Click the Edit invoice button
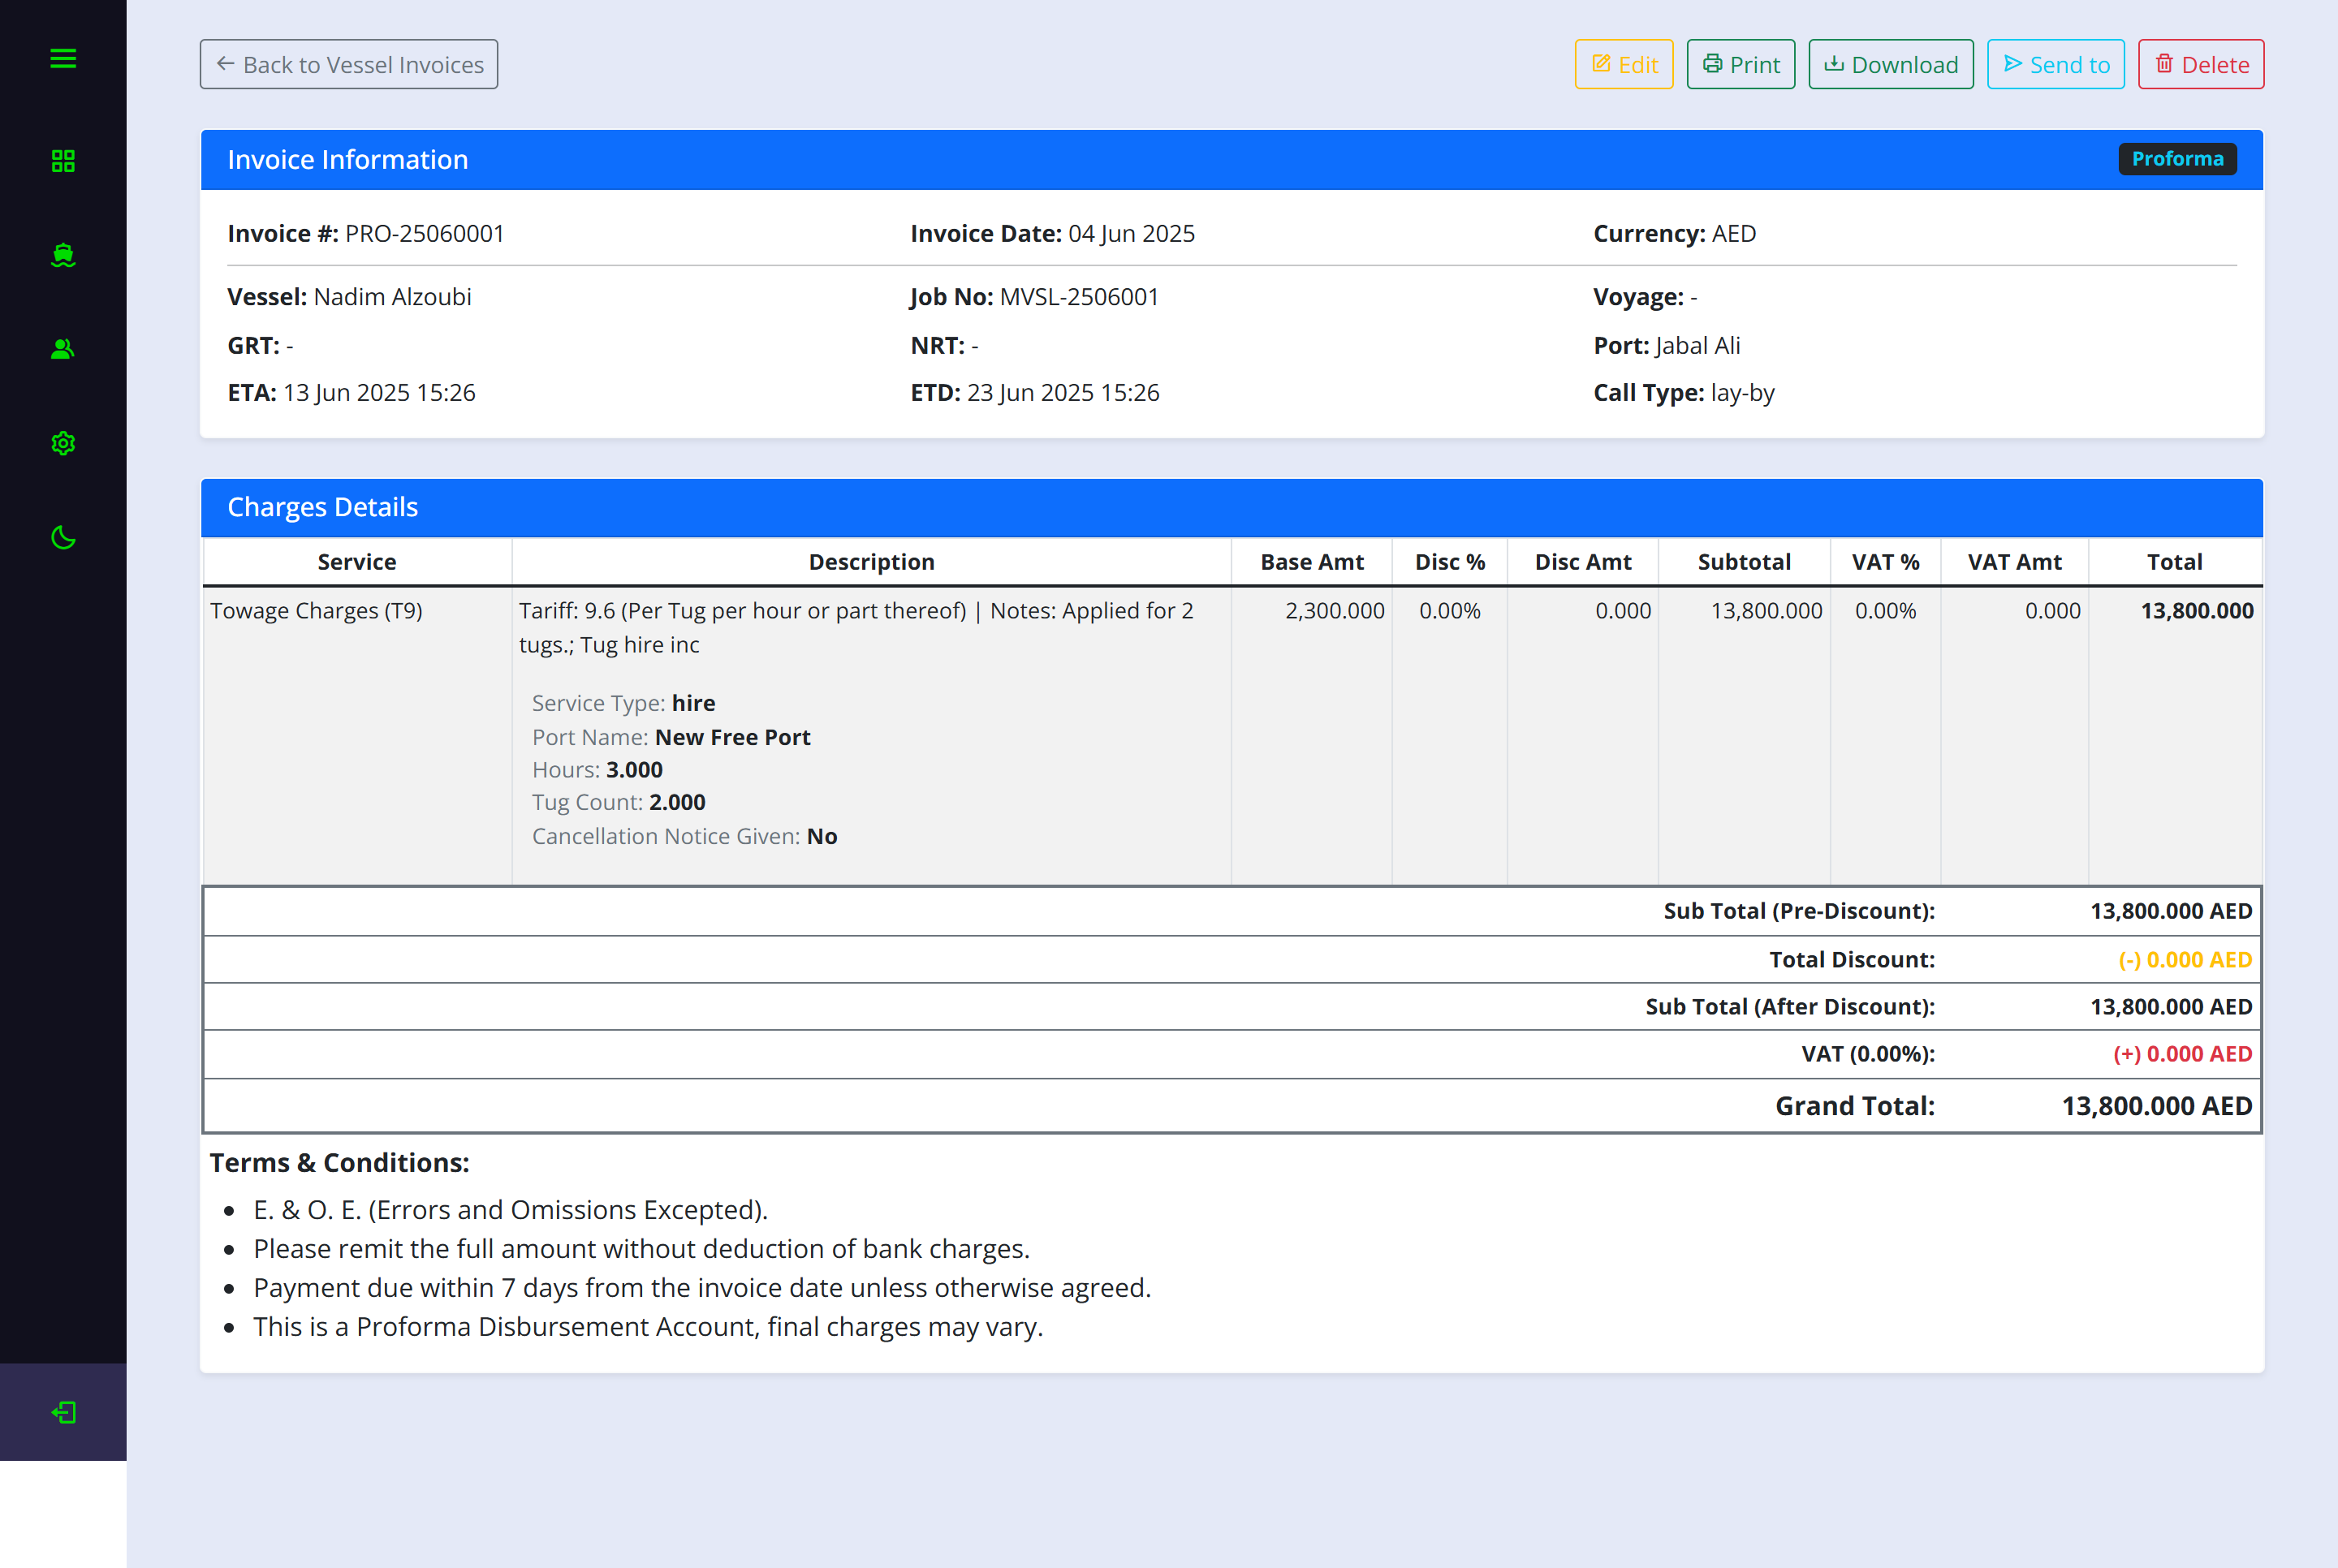The height and width of the screenshot is (1568, 2338). tap(1623, 64)
